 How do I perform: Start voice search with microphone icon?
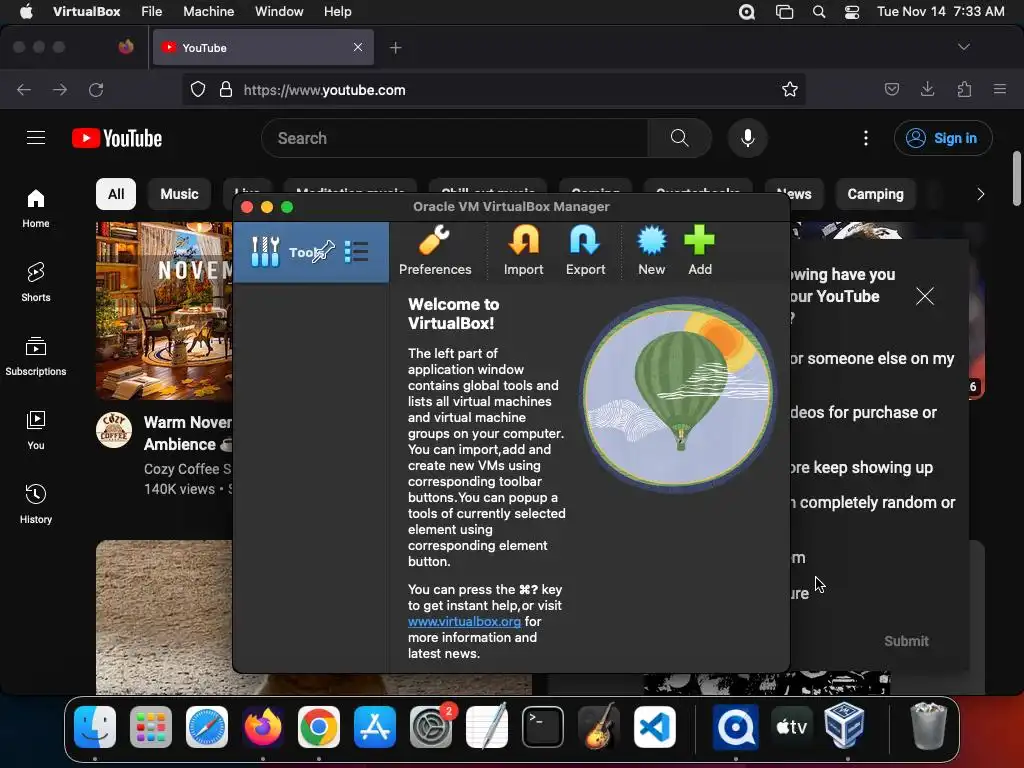(748, 138)
